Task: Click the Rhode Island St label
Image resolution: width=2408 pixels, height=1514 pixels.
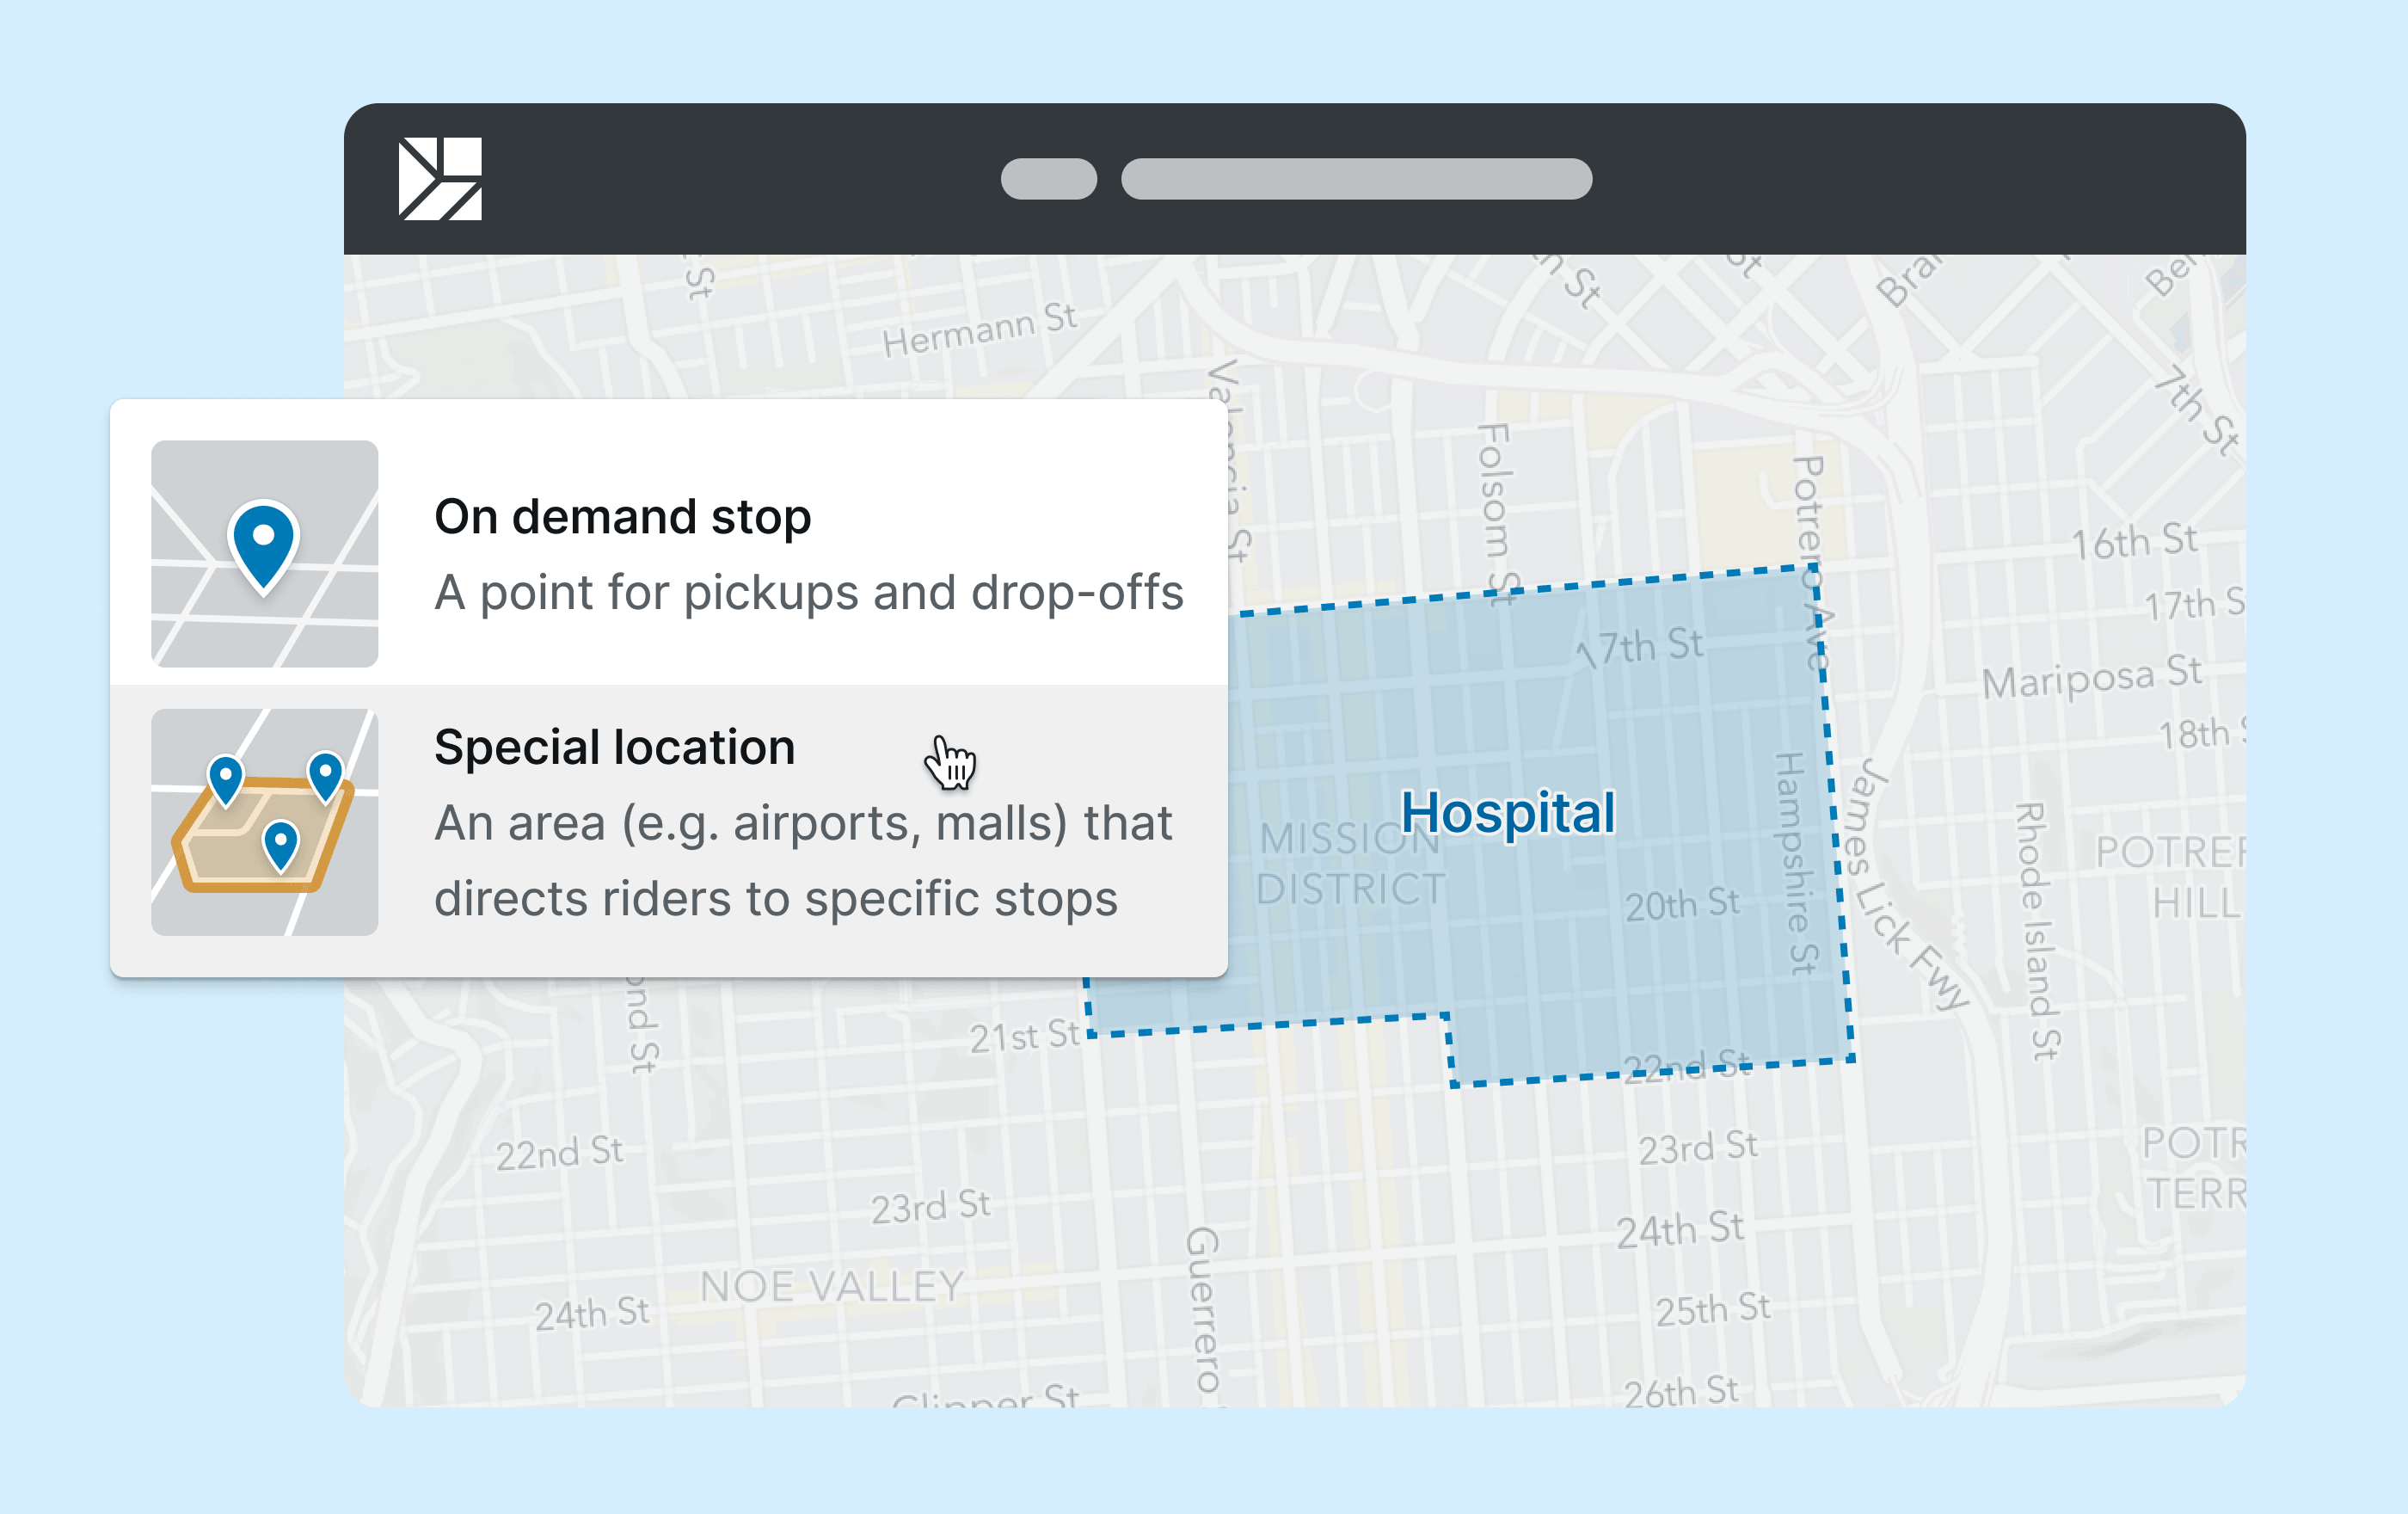Action: click(2036, 931)
